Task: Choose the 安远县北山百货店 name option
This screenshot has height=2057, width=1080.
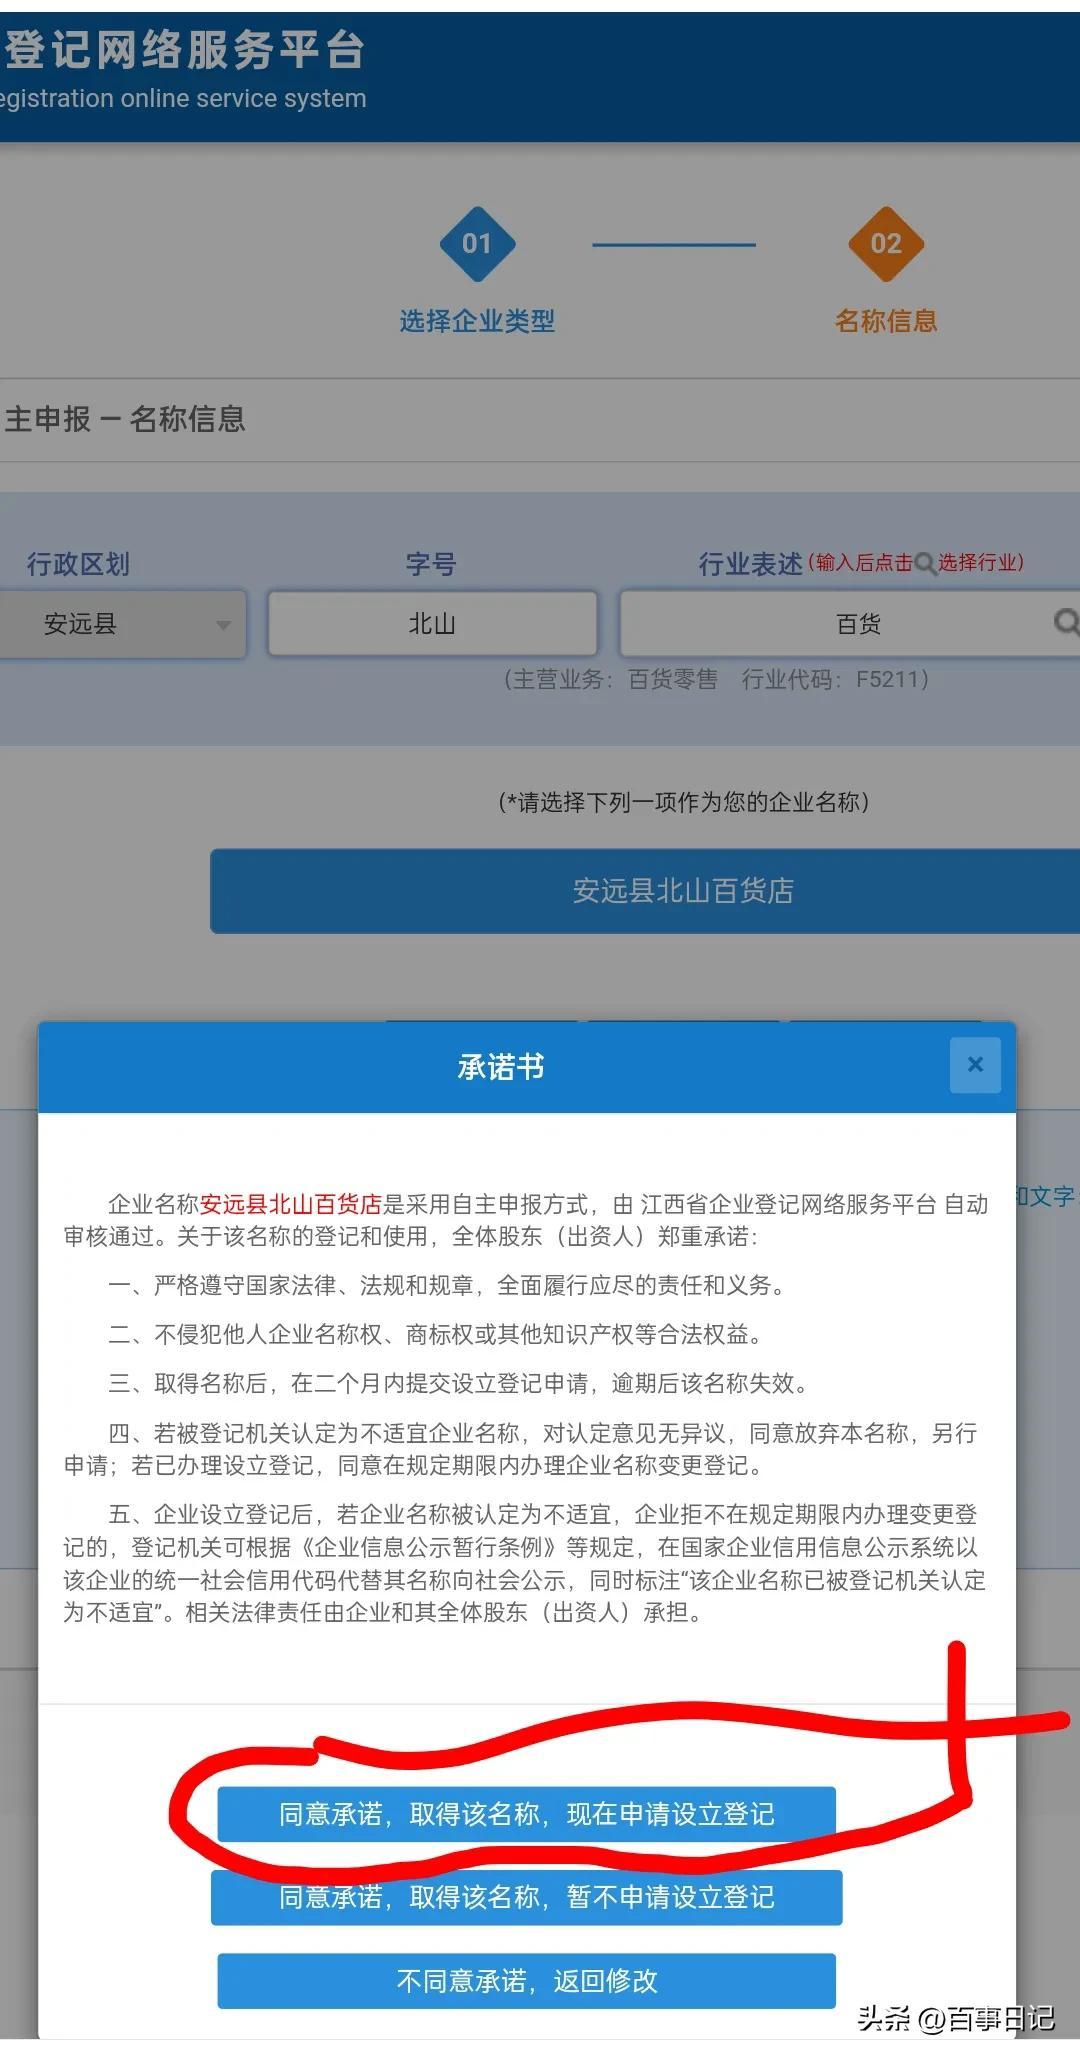Action: click(683, 891)
